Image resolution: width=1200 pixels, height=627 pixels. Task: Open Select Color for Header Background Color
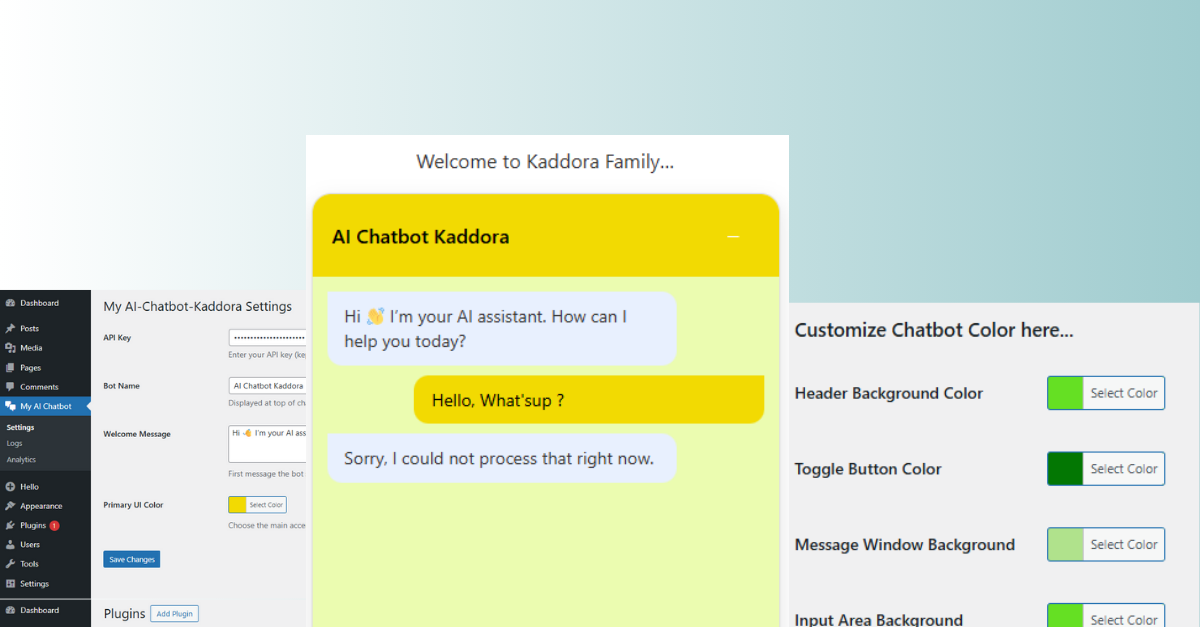1123,393
